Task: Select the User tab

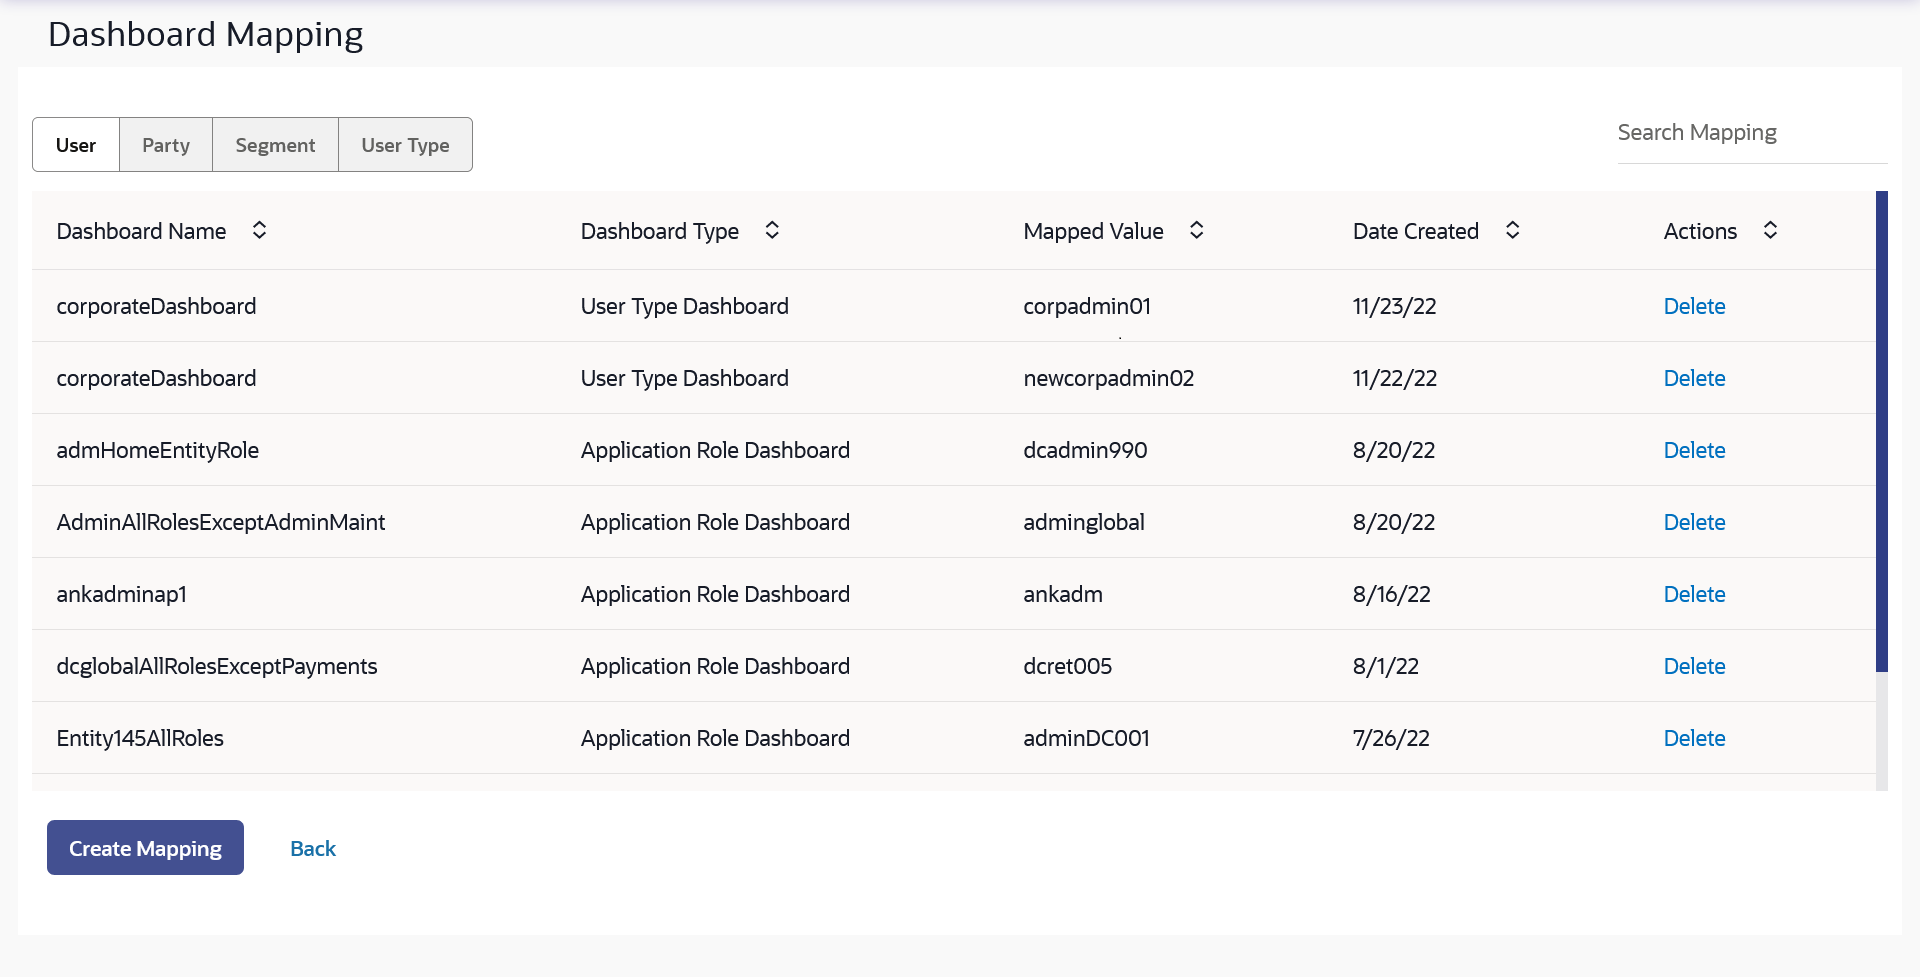Action: click(x=76, y=145)
